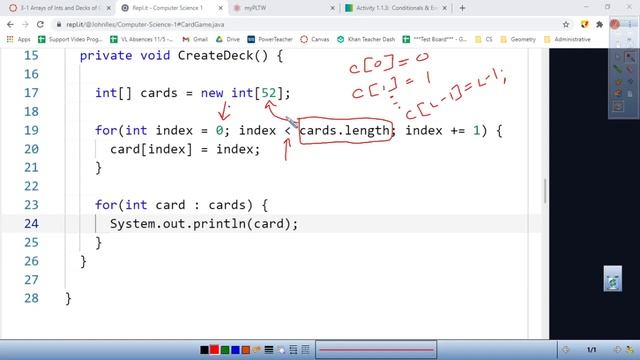This screenshot has width=640, height=360.
Task: Close the myPLTW tab
Action: point(332,8)
